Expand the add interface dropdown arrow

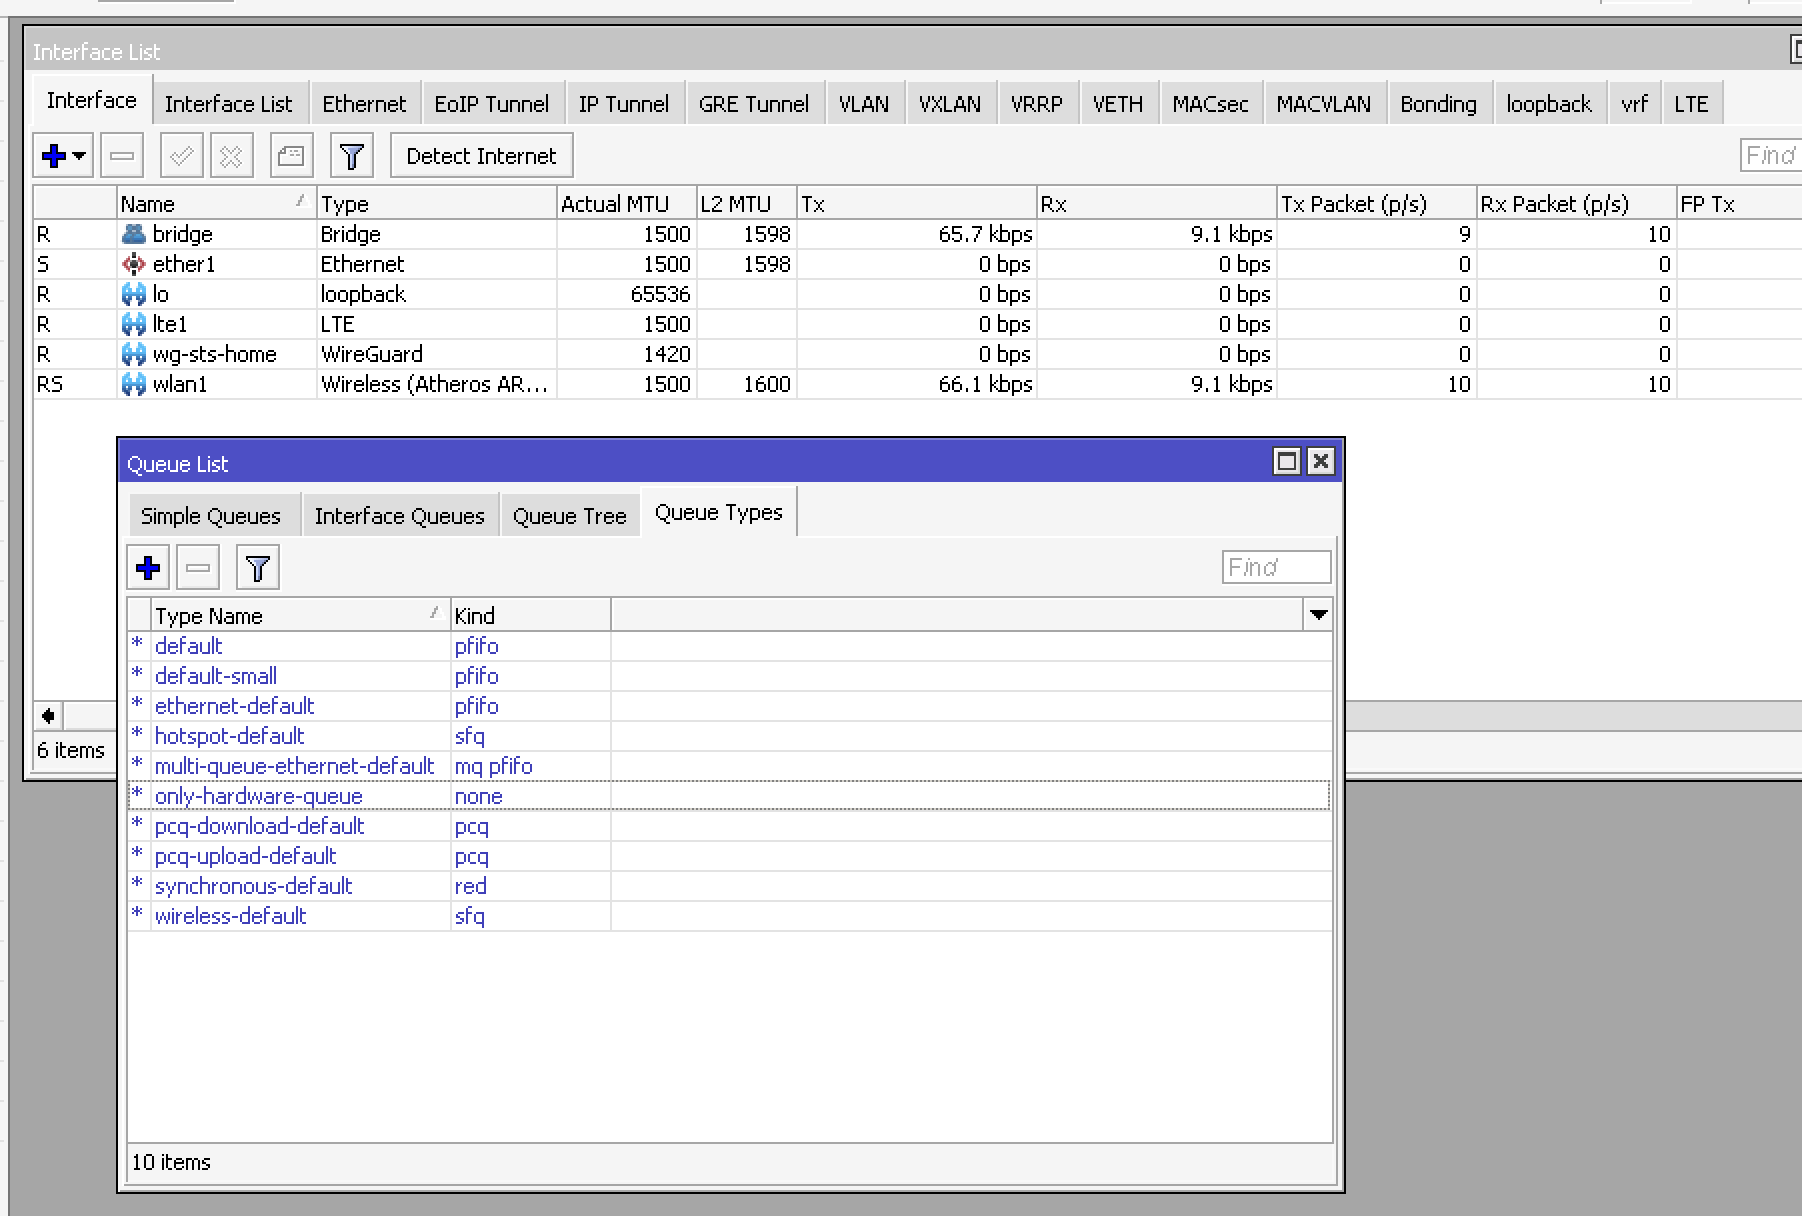tap(79, 156)
